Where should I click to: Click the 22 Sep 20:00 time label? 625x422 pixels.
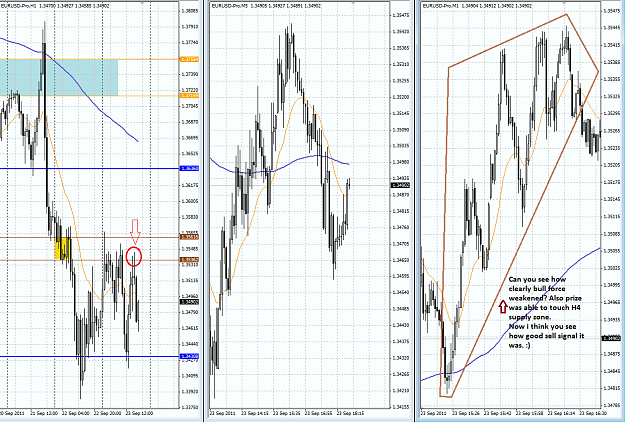point(108,413)
